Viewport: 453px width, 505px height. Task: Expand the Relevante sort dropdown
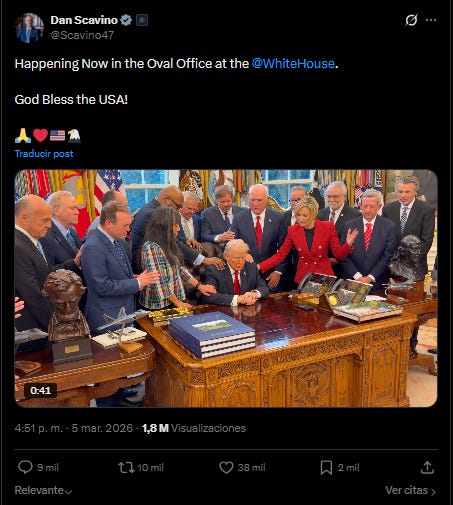point(43,490)
